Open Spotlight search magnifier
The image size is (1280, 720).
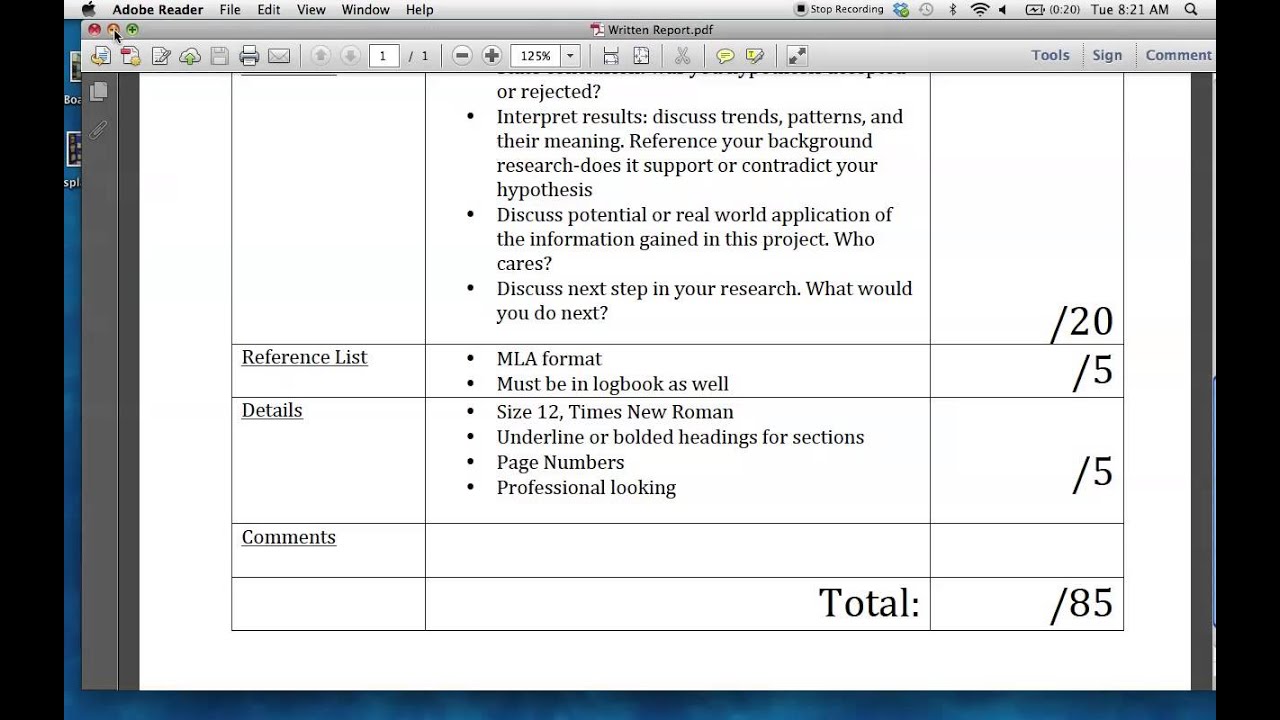1190,9
